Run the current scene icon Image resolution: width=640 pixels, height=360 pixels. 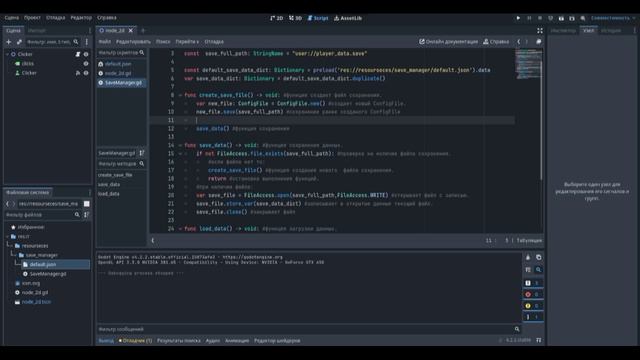pyautogui.click(x=561, y=18)
